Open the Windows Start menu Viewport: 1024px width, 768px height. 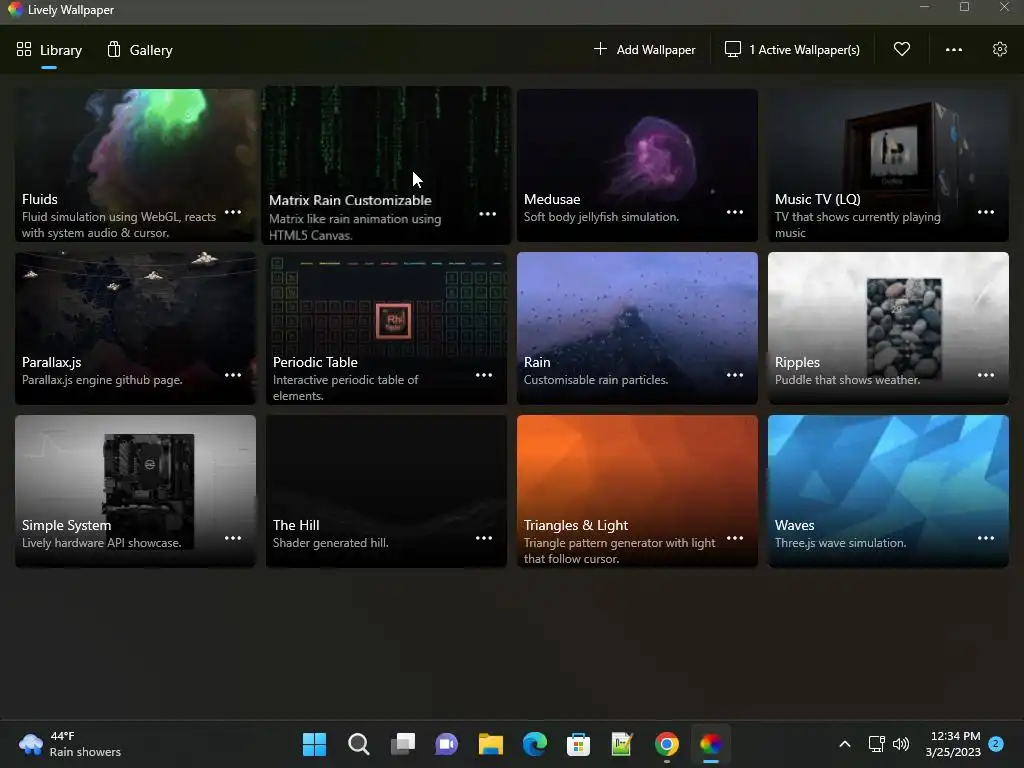coord(314,744)
